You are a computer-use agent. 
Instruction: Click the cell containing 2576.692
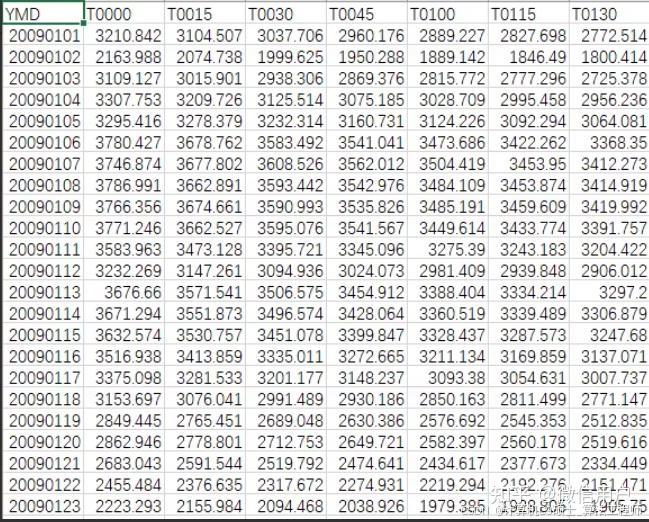coord(448,421)
